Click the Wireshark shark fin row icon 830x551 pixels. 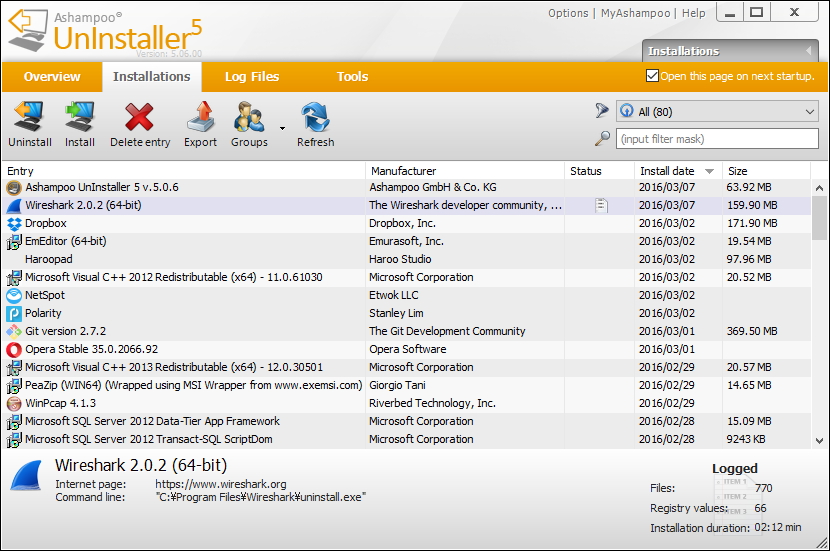click(14, 205)
